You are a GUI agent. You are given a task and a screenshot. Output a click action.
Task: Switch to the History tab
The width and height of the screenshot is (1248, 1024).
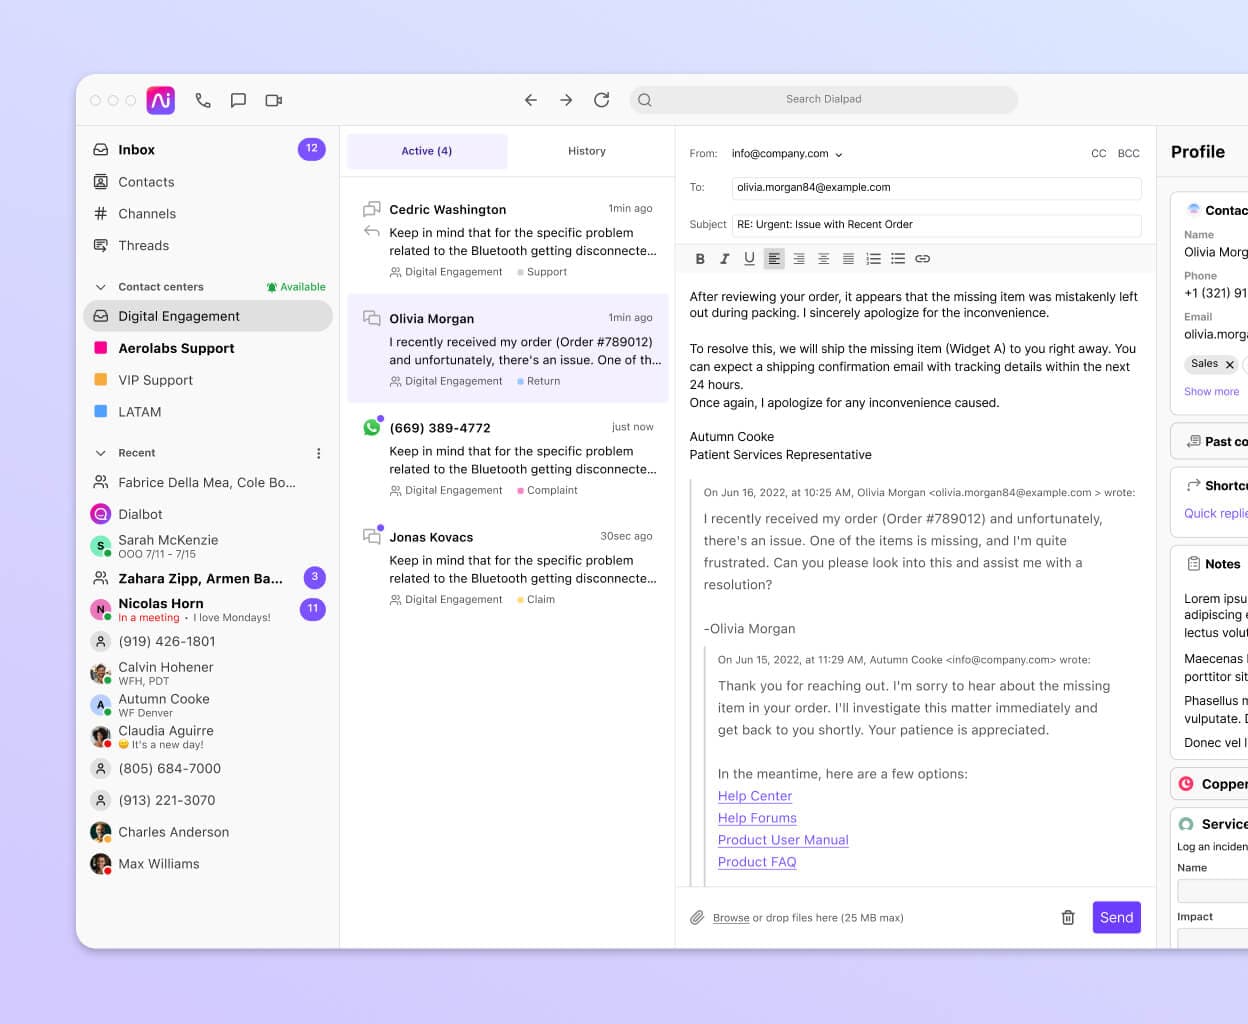587,151
